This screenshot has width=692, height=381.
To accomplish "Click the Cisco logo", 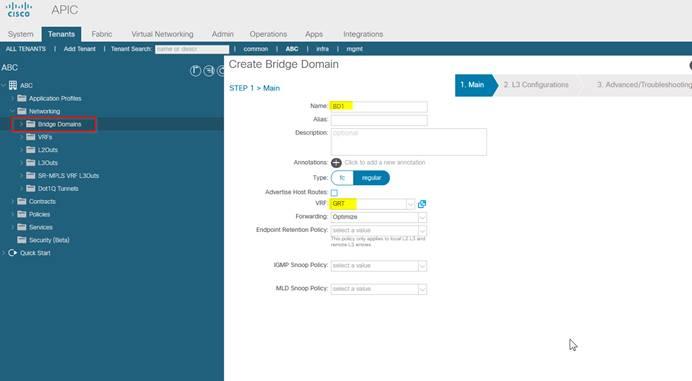I will coord(19,9).
